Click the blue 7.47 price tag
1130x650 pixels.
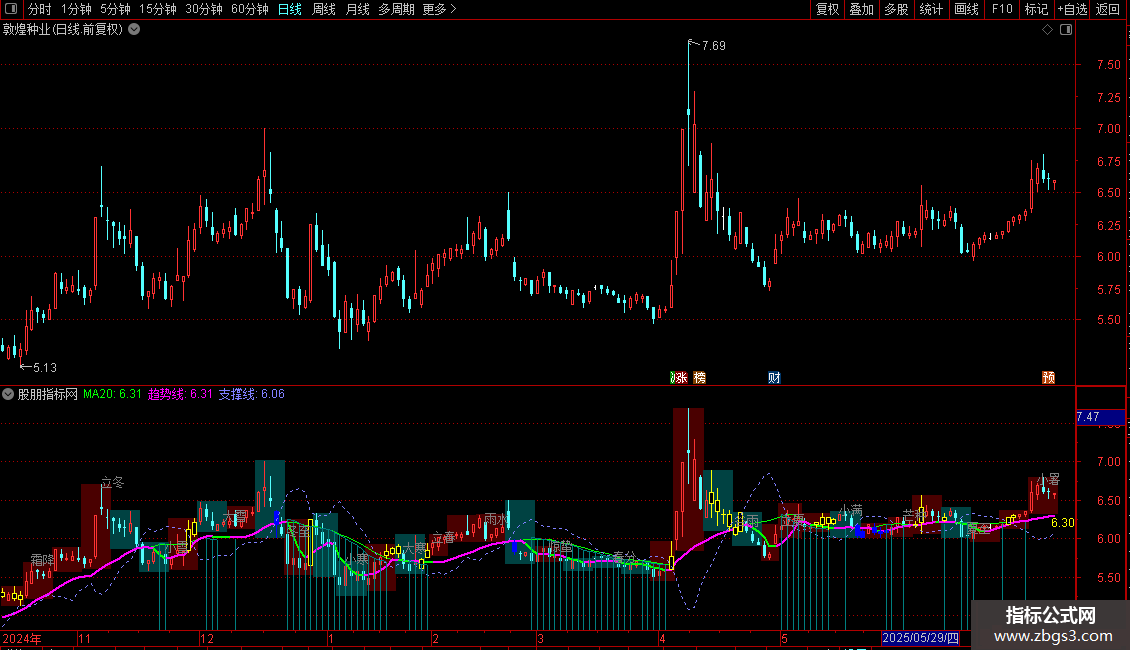pos(1100,417)
